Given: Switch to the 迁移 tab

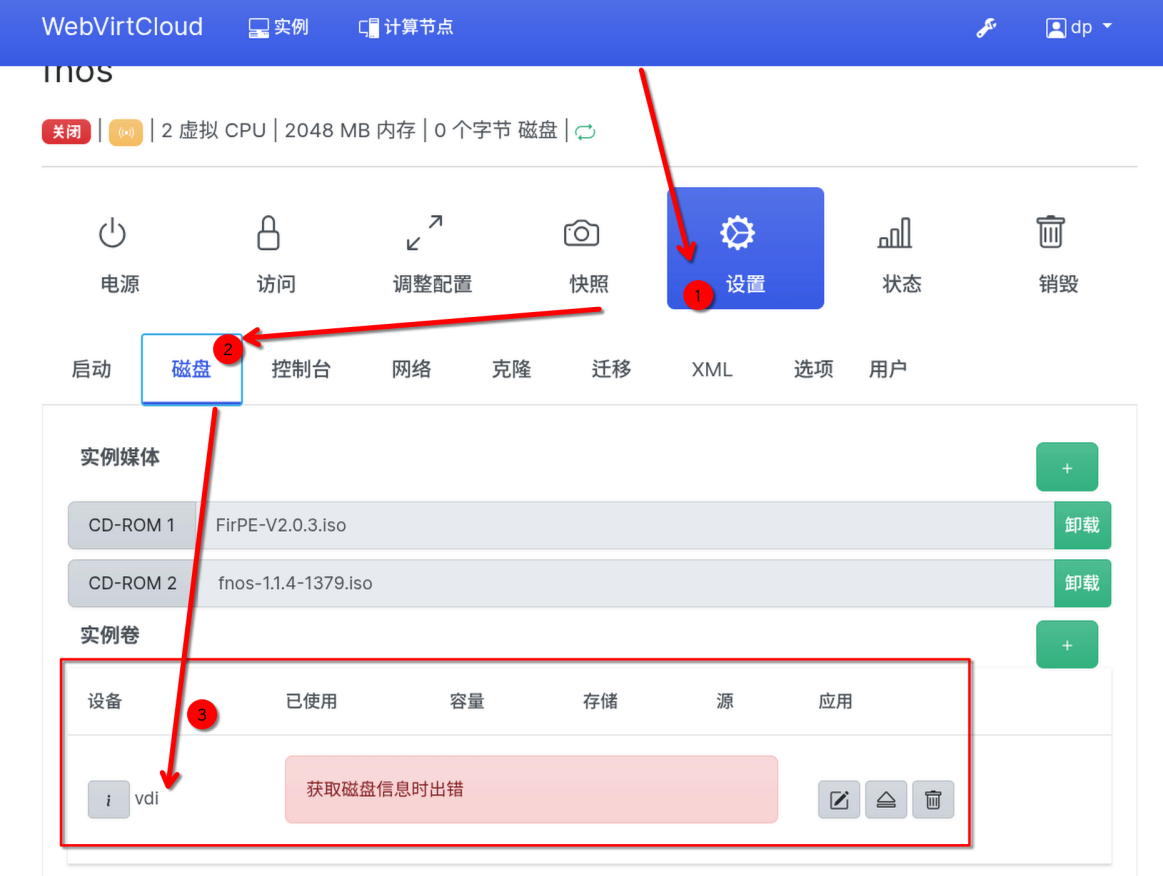Looking at the screenshot, I should (612, 369).
